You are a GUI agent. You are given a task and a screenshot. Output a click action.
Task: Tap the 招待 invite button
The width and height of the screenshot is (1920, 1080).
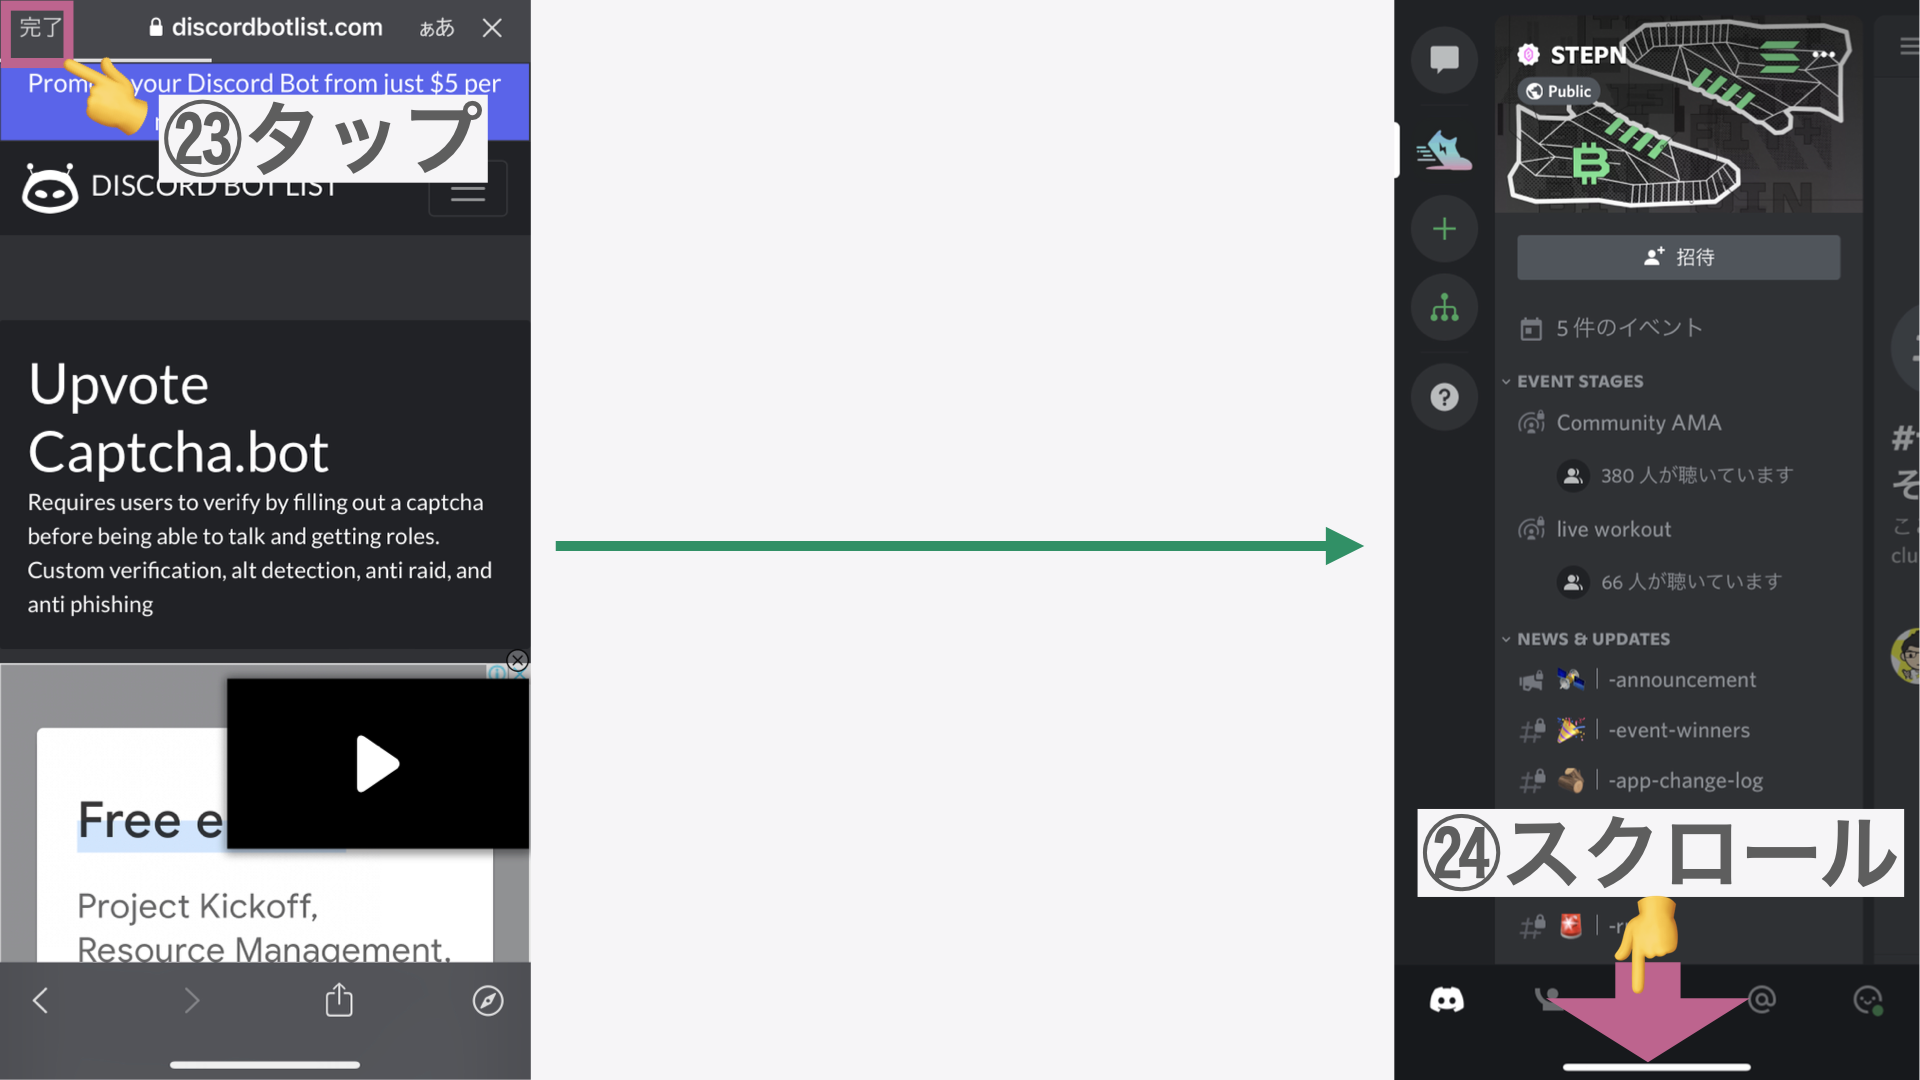[x=1678, y=257]
